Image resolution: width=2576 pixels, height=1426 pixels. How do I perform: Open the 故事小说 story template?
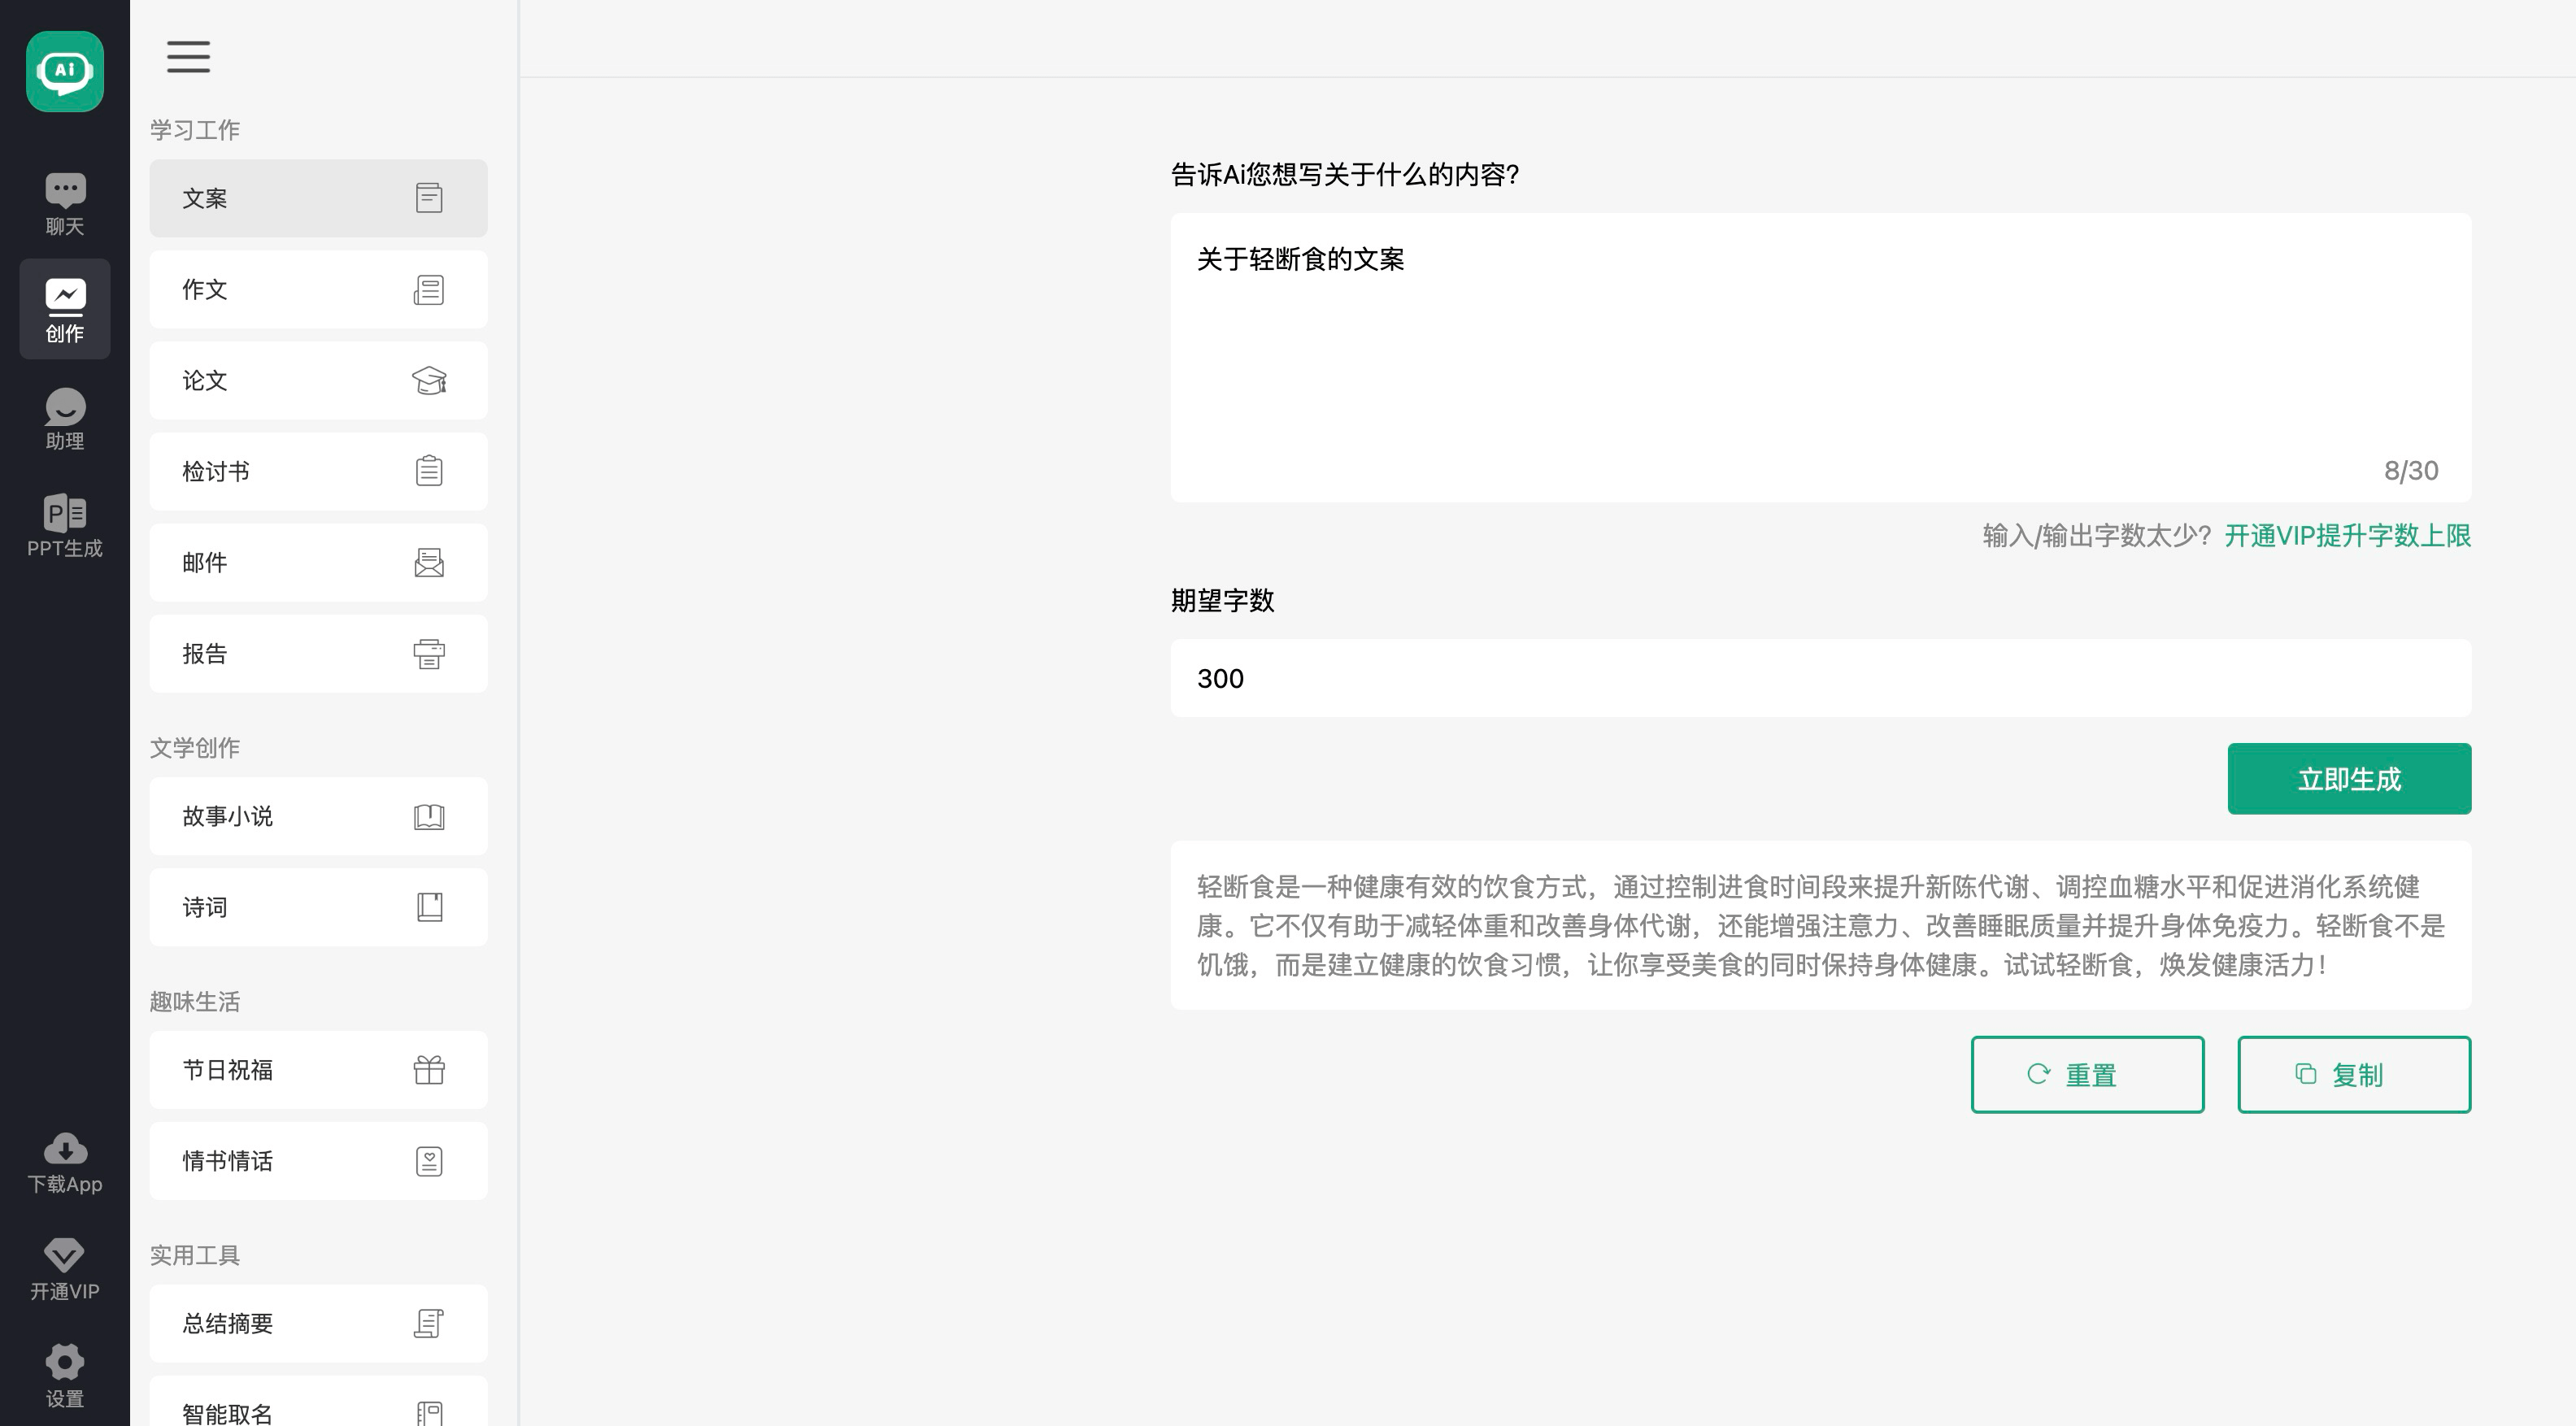click(x=318, y=817)
